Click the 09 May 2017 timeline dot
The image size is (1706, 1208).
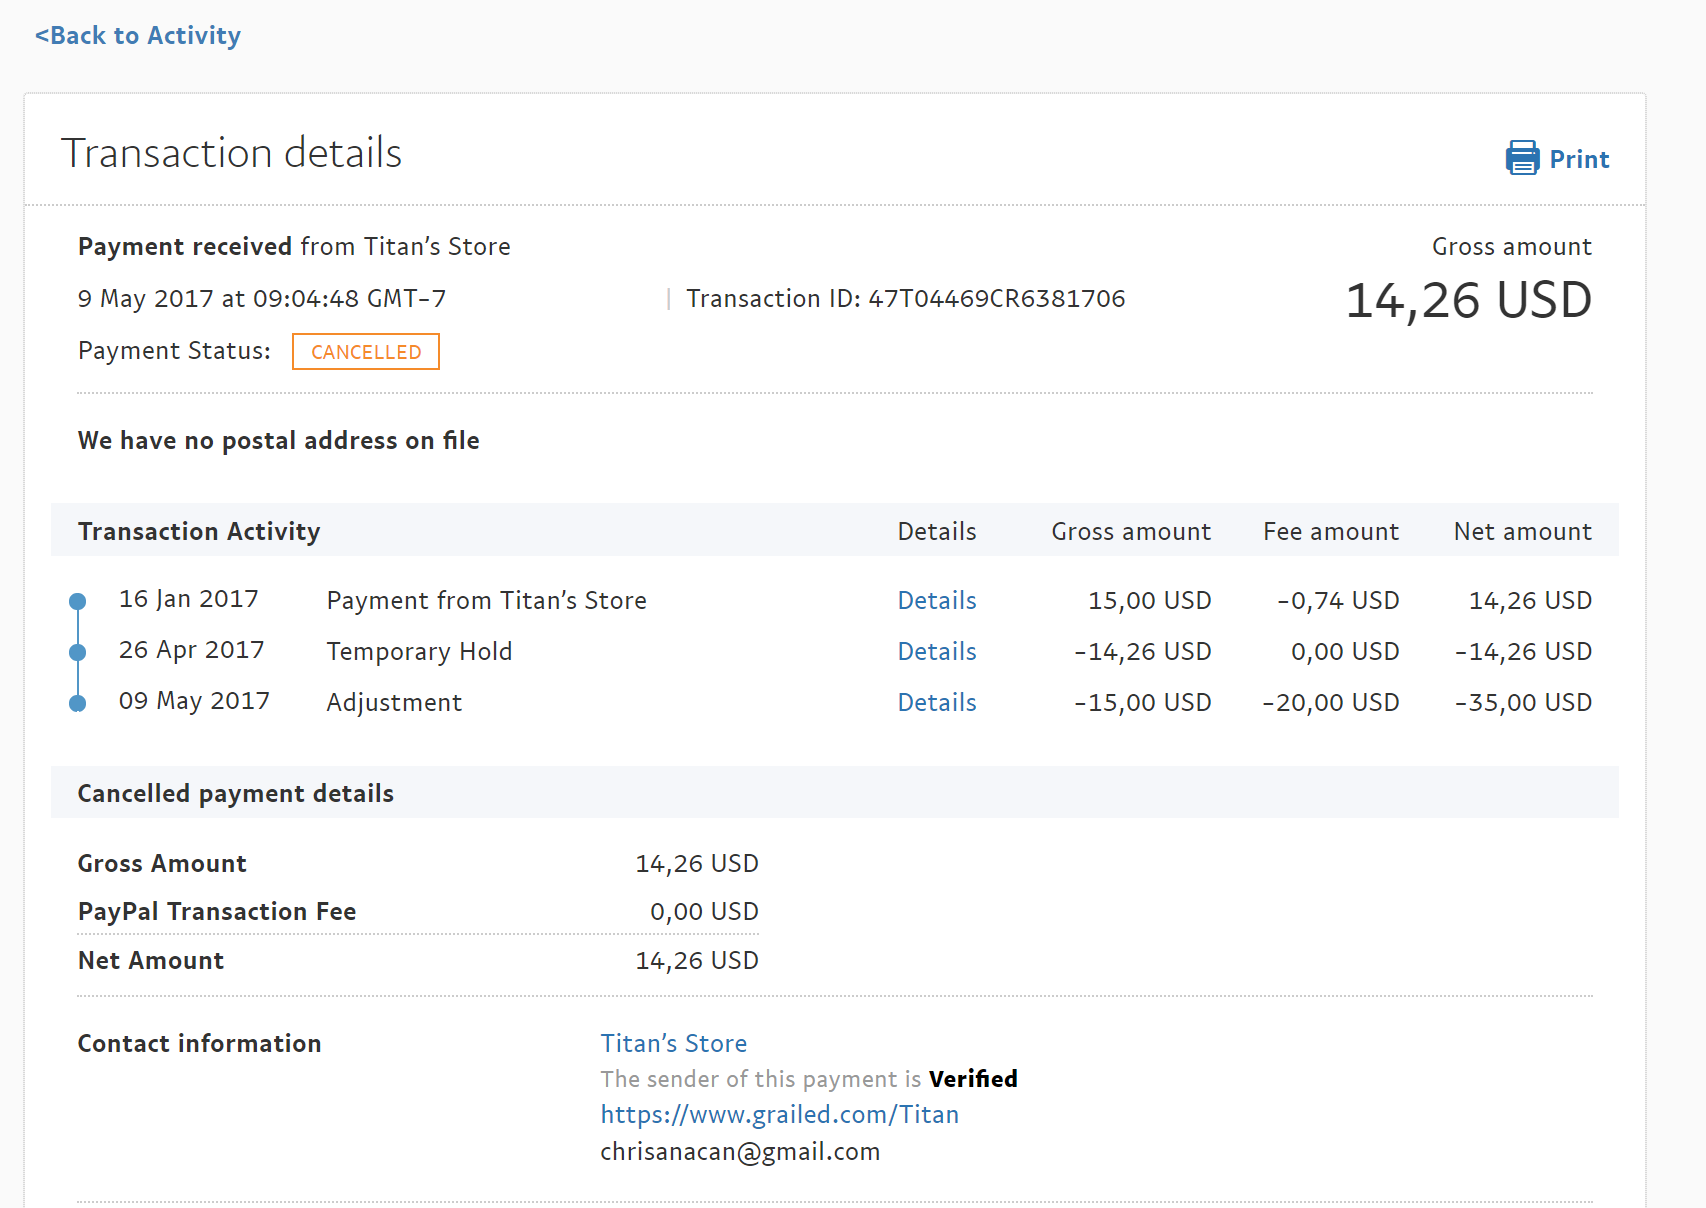77,703
